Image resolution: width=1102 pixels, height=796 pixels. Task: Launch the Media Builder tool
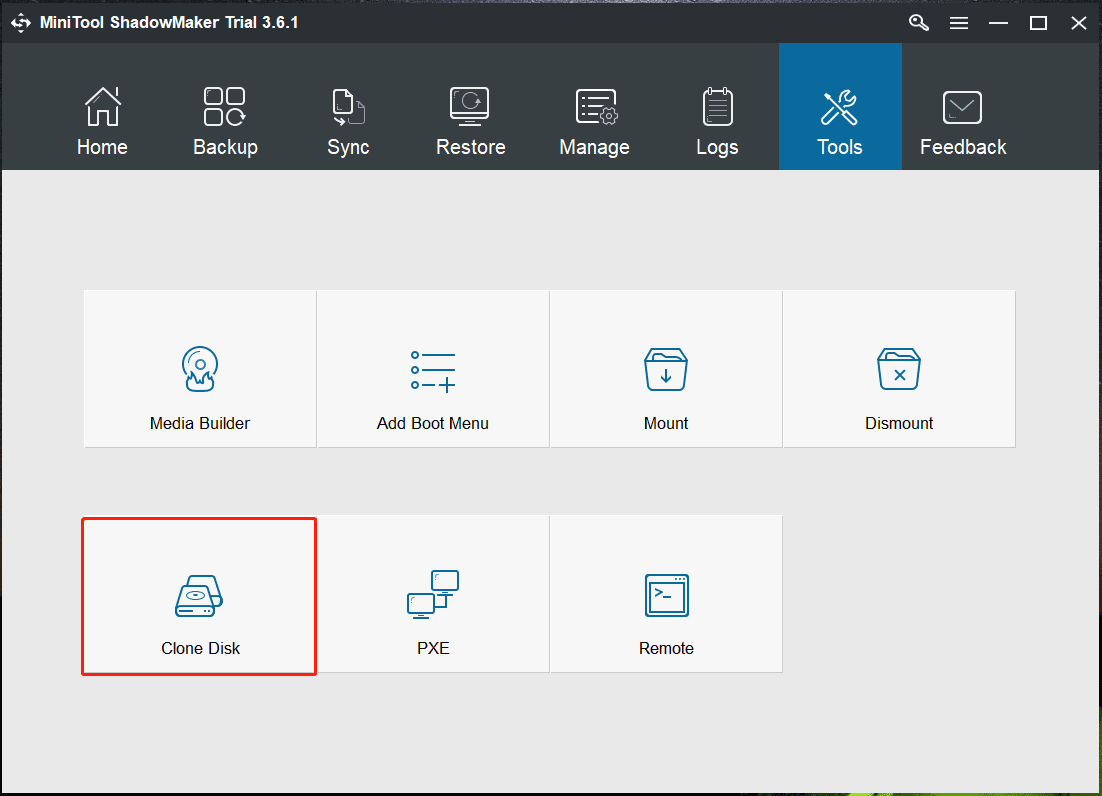coord(200,370)
